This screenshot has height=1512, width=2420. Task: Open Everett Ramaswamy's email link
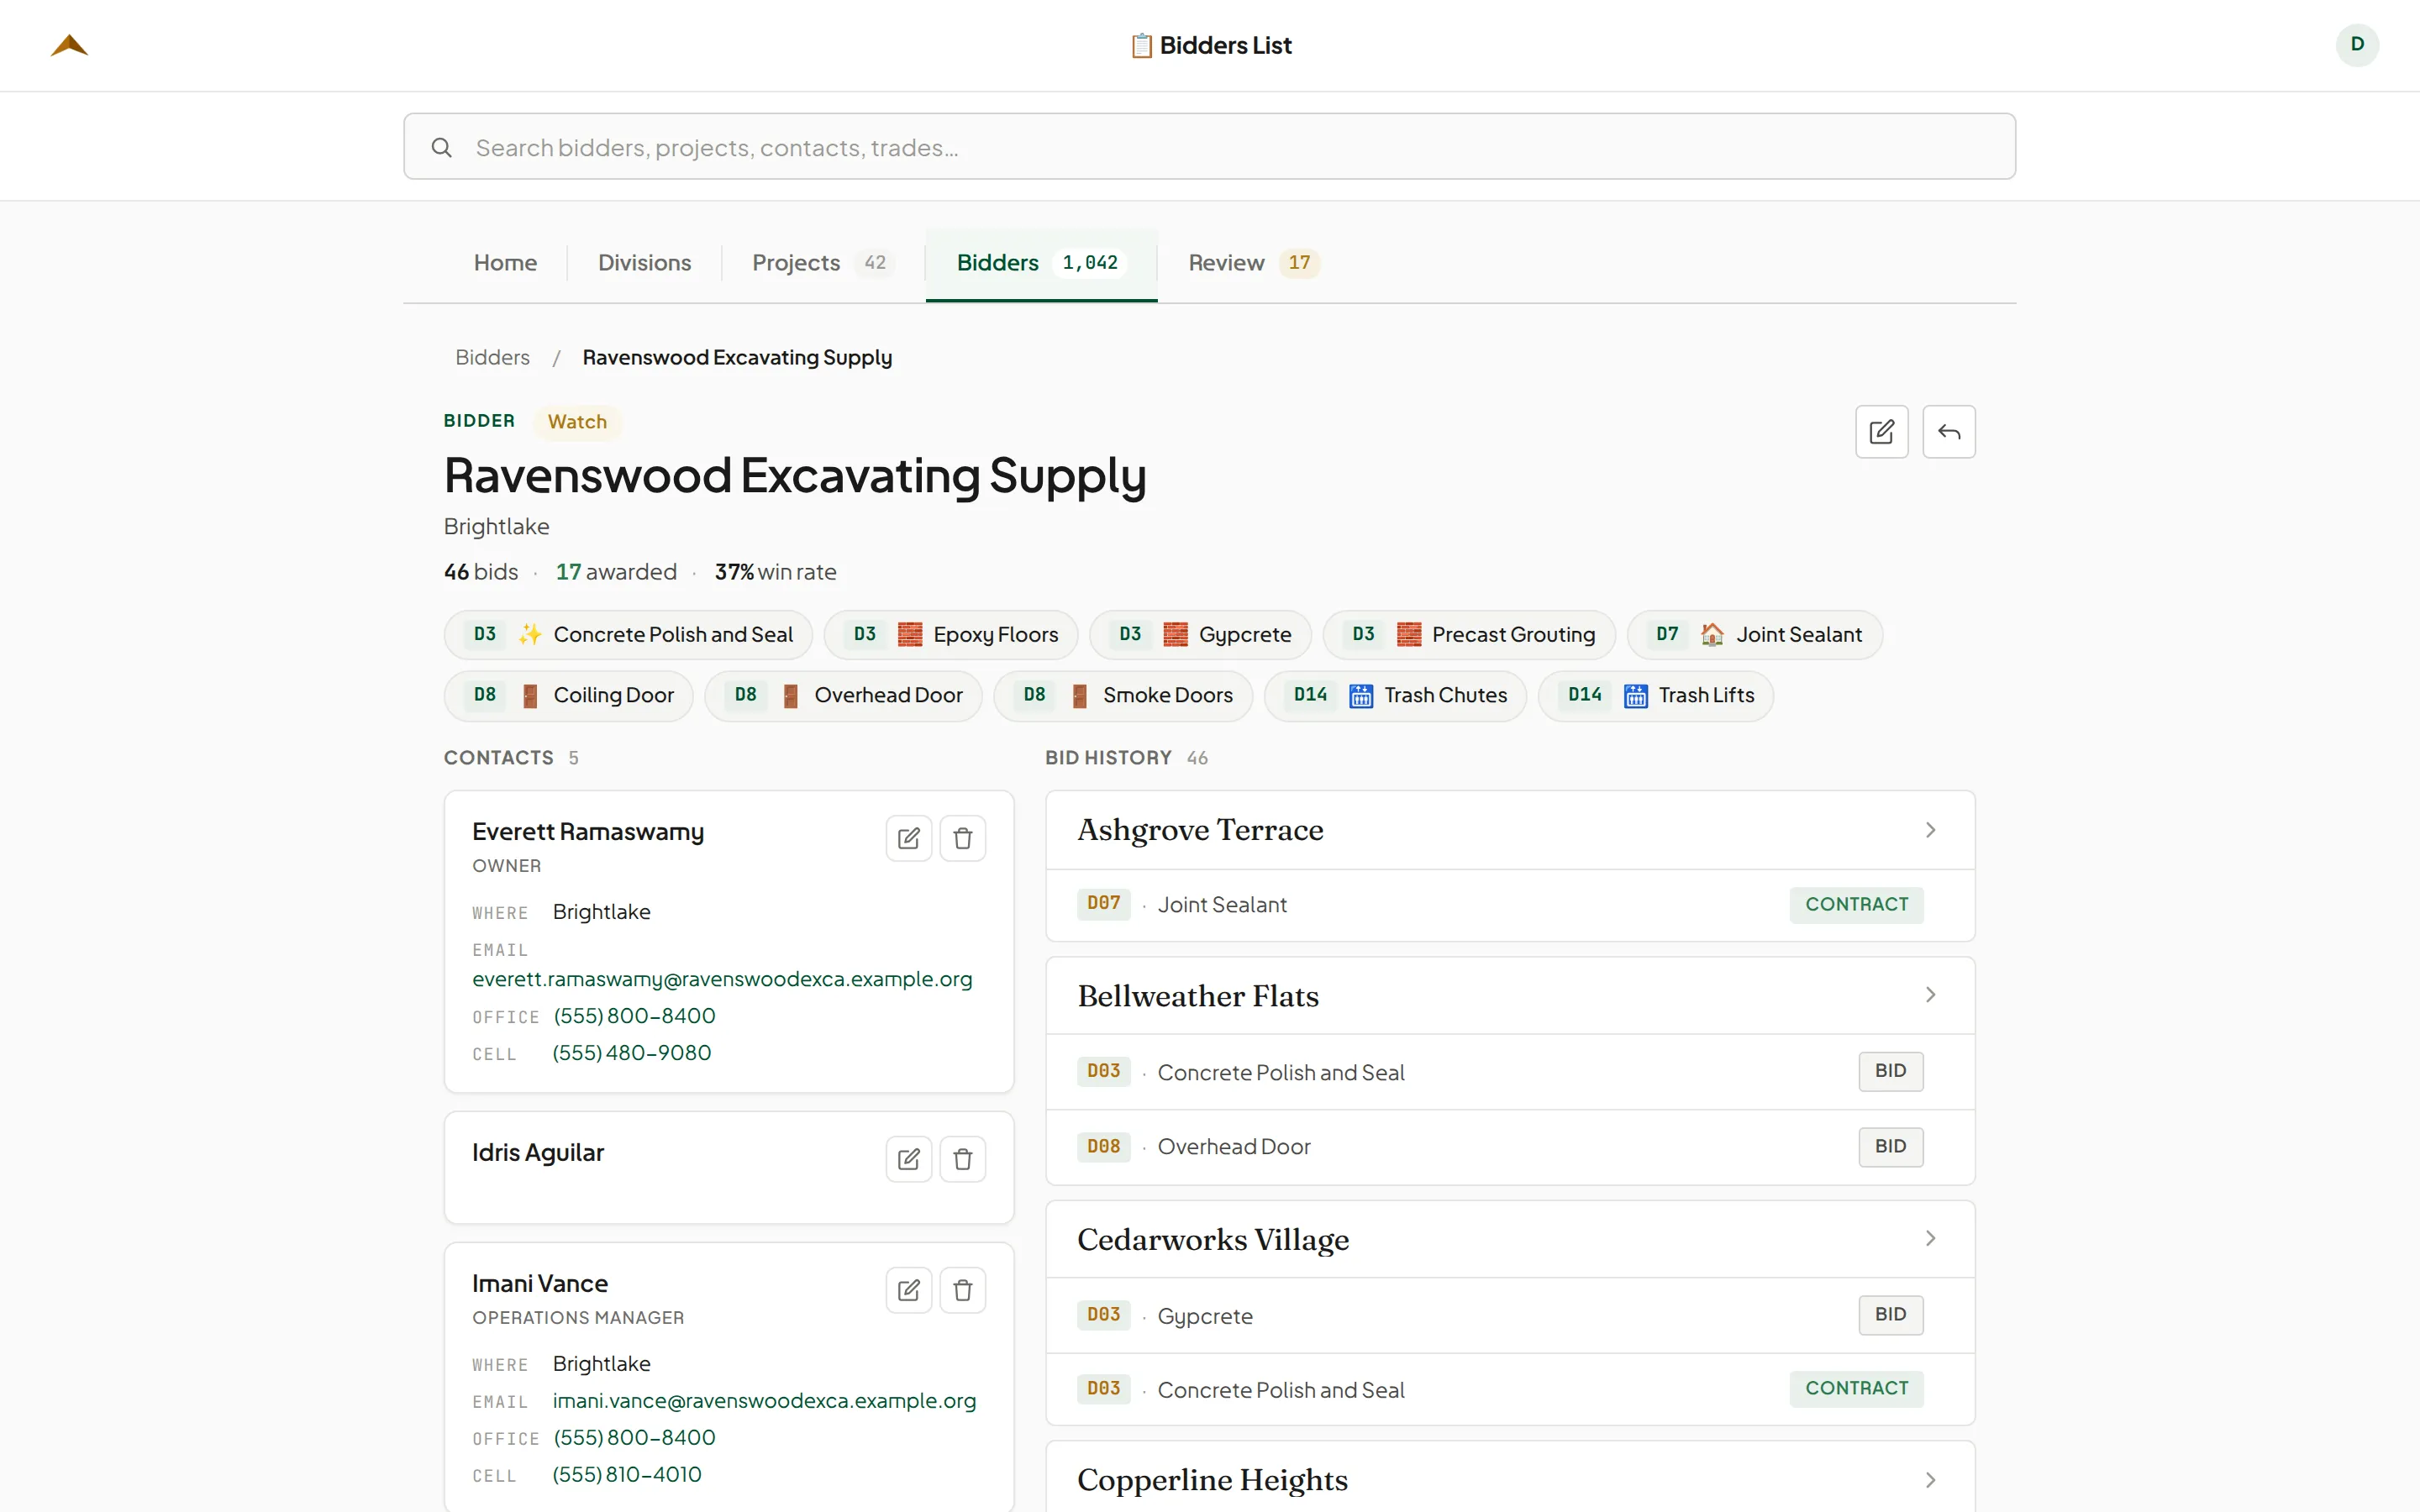point(722,979)
